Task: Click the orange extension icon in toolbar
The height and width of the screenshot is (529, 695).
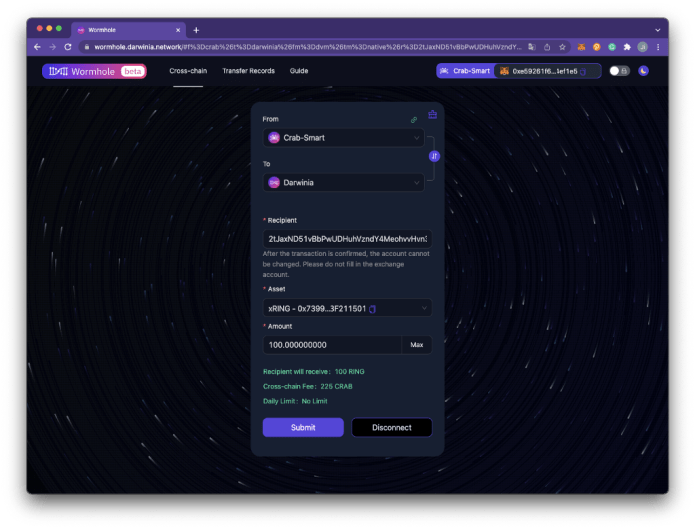Action: coord(597,47)
